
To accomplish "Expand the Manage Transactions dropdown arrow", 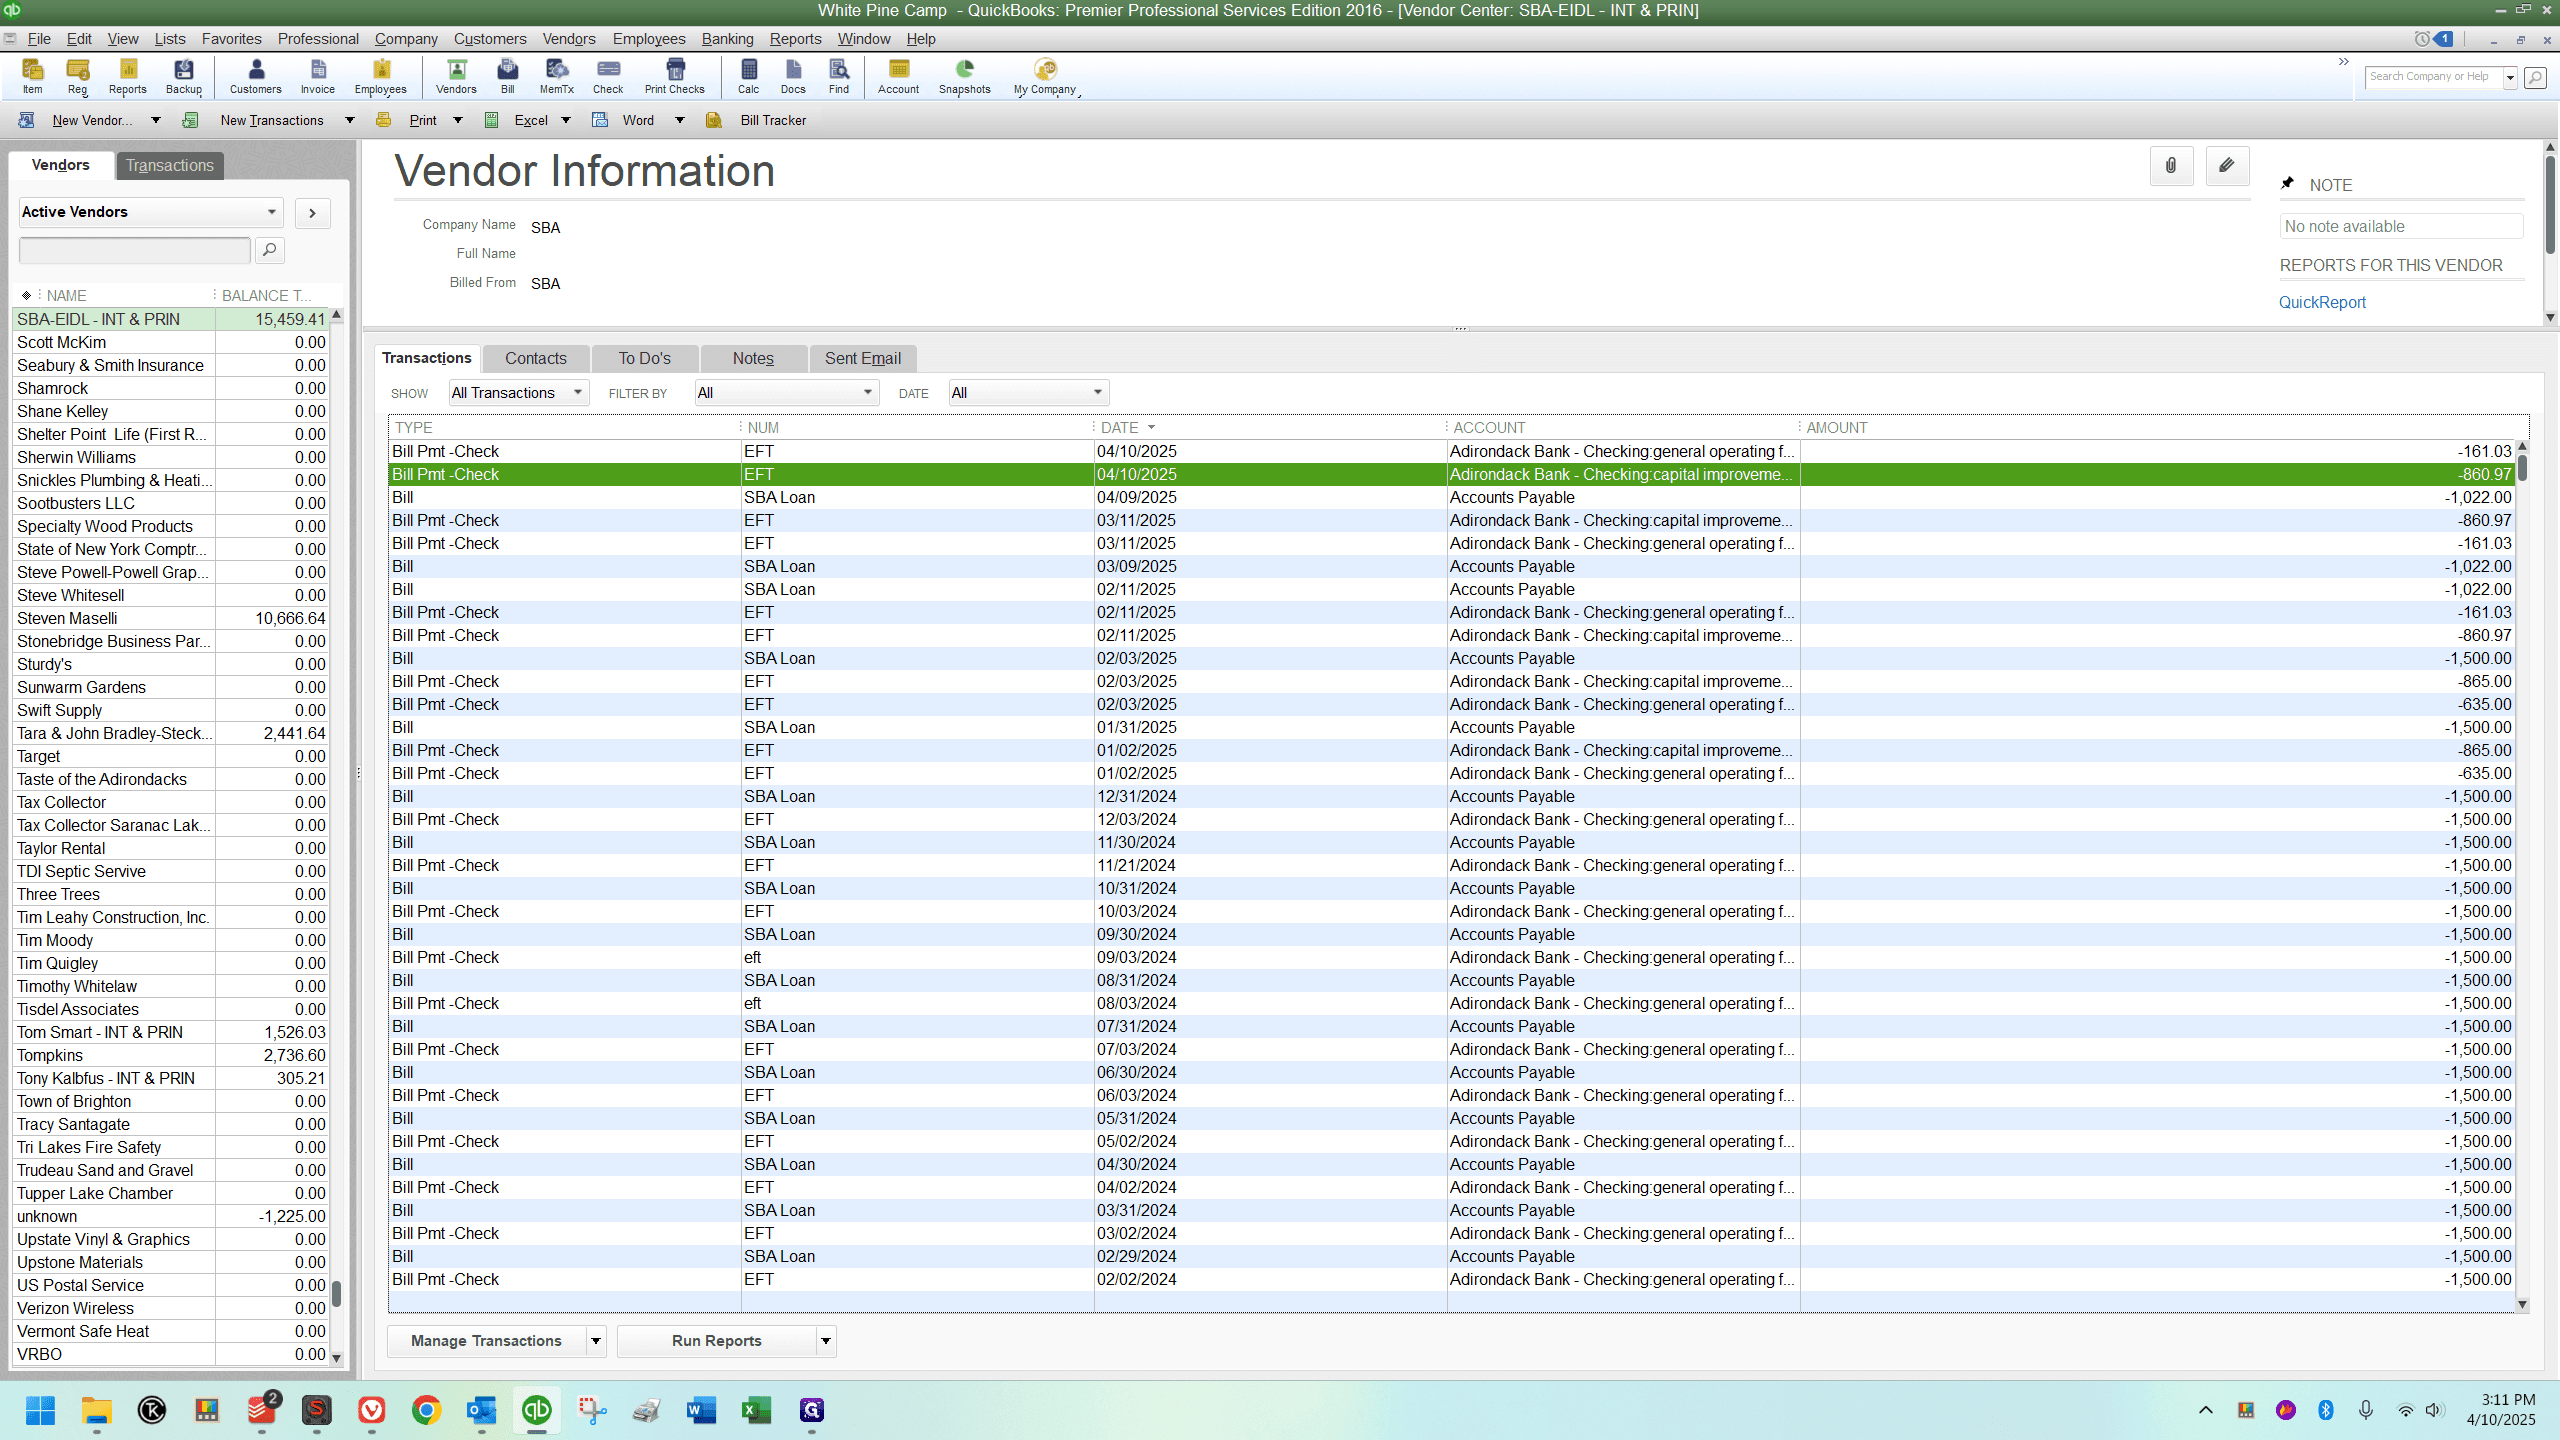I will pos(596,1341).
